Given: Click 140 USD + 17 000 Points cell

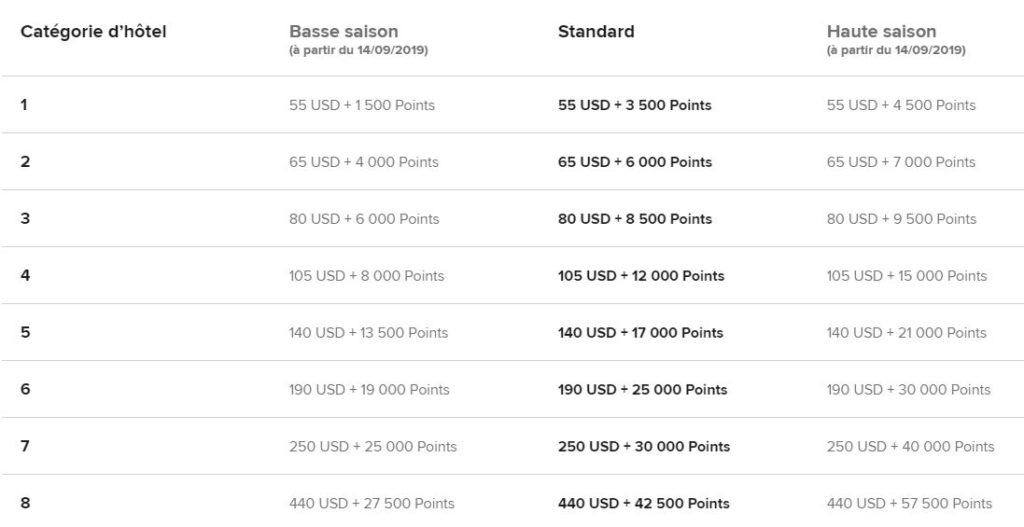Looking at the screenshot, I should [x=640, y=333].
